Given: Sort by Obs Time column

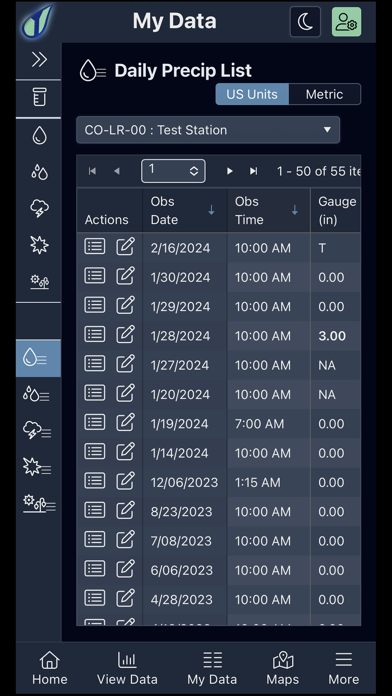Looking at the screenshot, I should click(x=269, y=210).
